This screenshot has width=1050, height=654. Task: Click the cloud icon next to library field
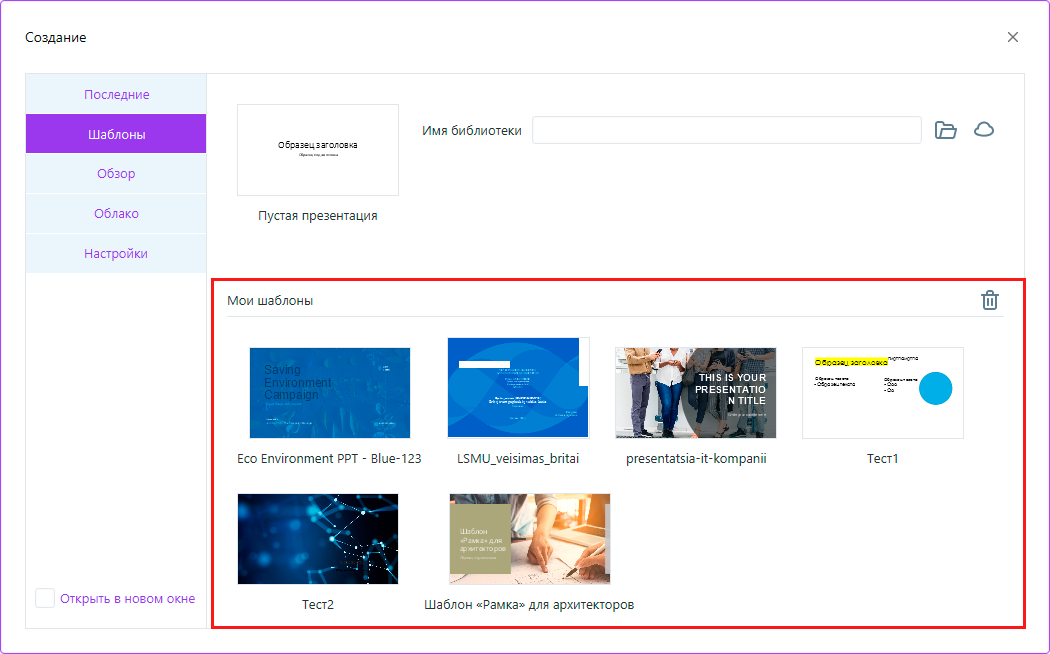pyautogui.click(x=984, y=129)
